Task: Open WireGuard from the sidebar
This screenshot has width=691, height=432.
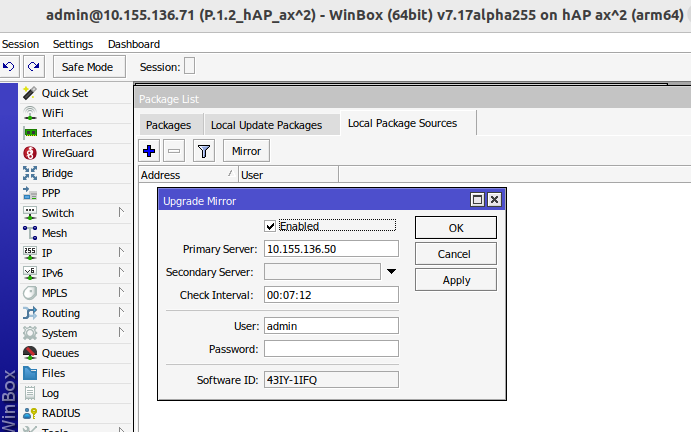Action: [67, 153]
